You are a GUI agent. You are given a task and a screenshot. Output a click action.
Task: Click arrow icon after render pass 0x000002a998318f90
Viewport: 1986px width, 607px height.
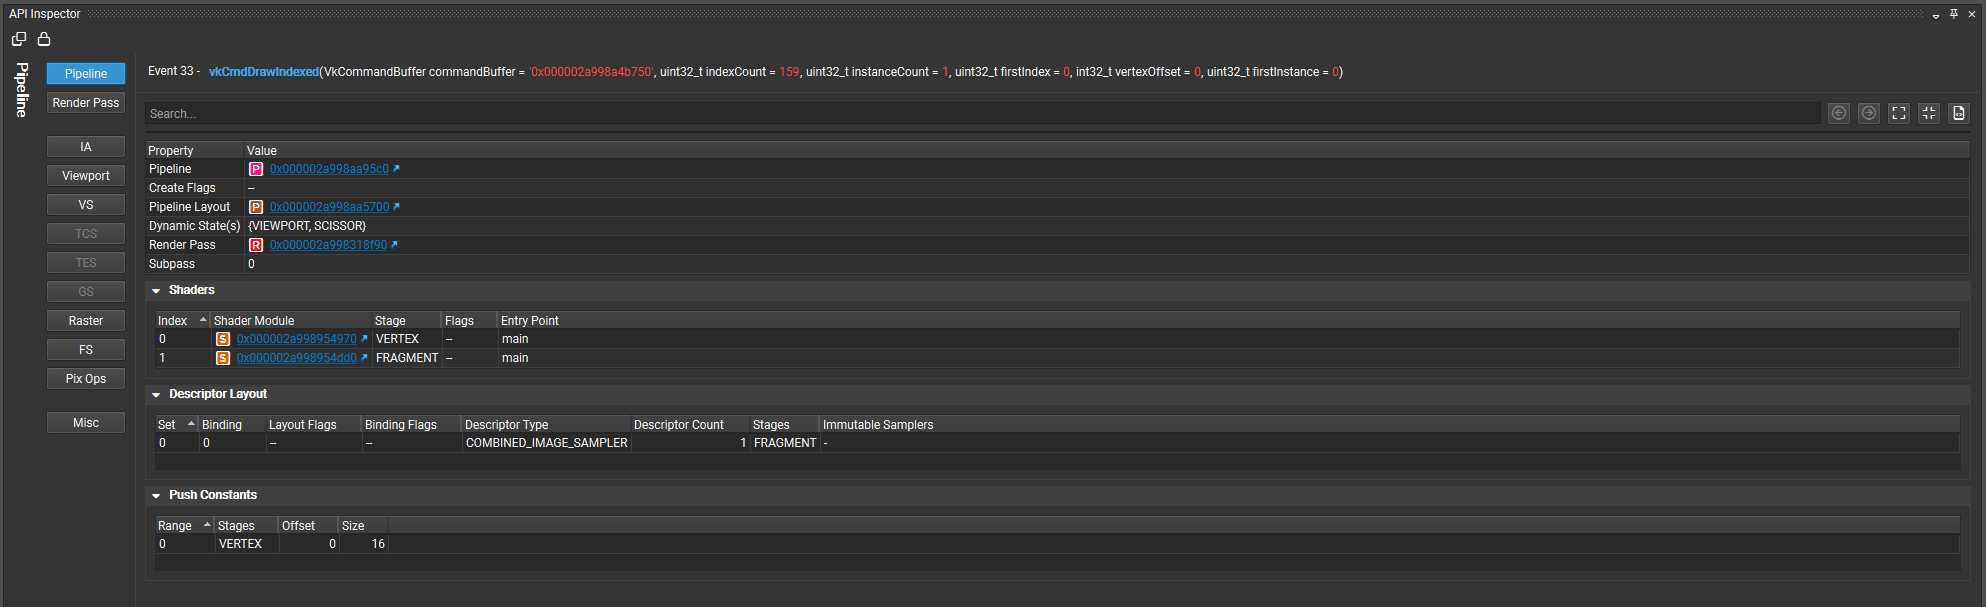point(394,245)
